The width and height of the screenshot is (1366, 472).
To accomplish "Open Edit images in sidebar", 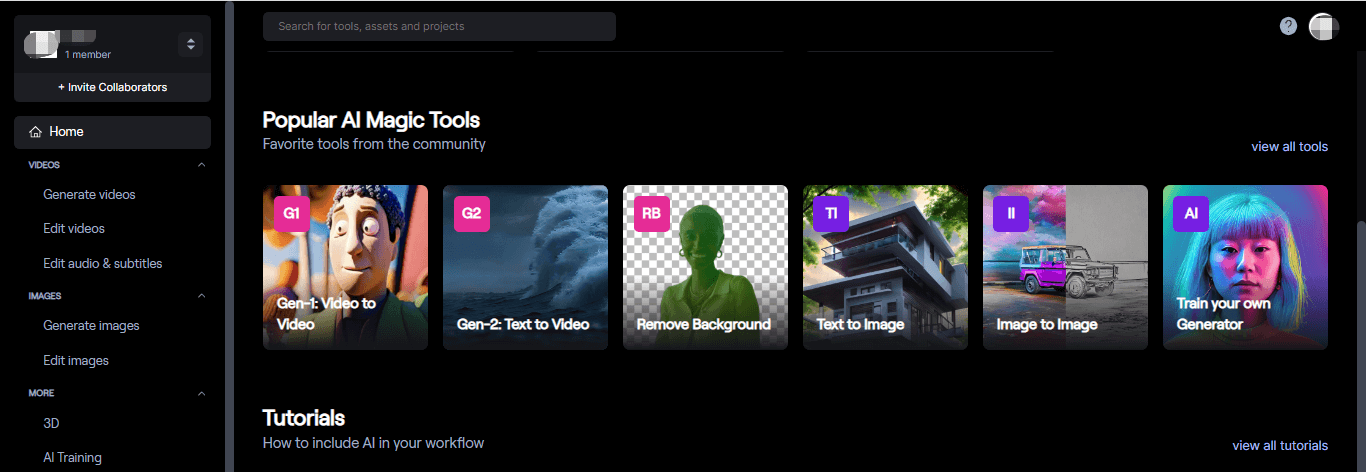I will pos(76,361).
